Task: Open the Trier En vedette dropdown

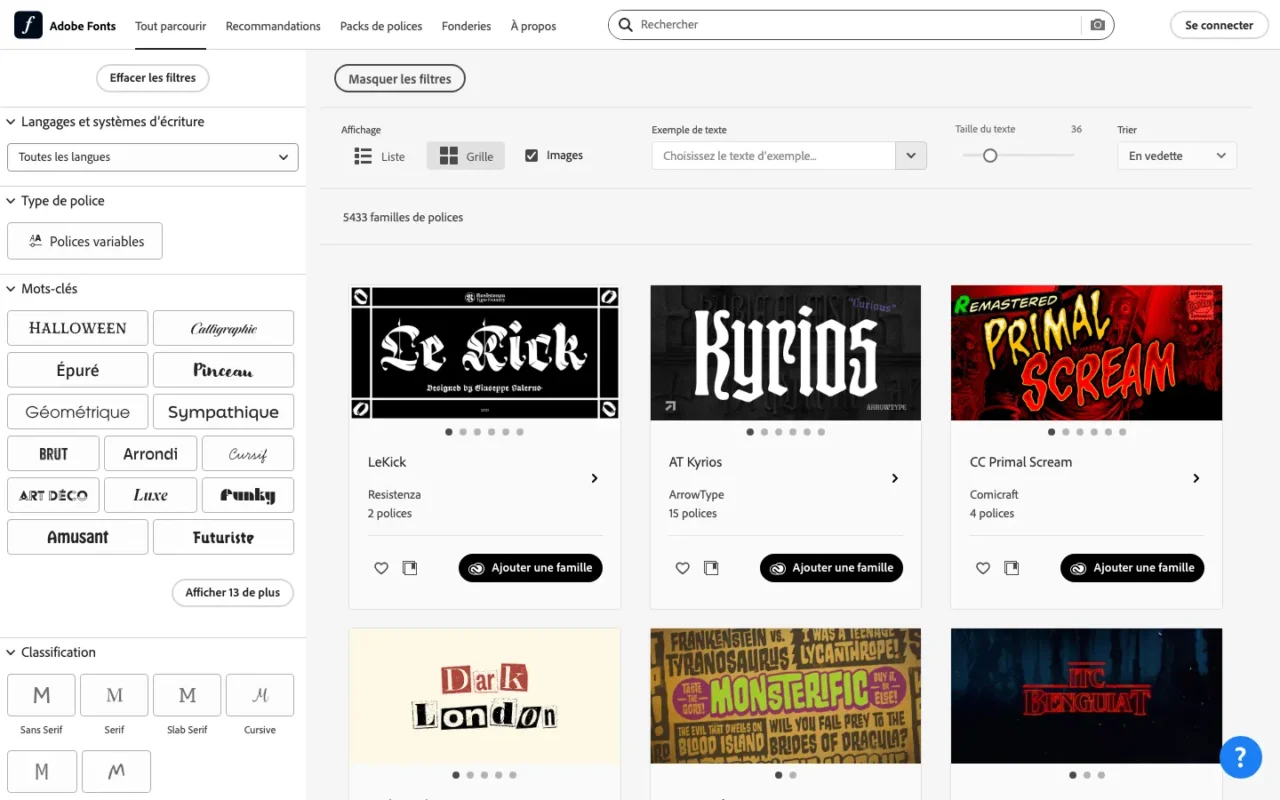Action: point(1177,156)
